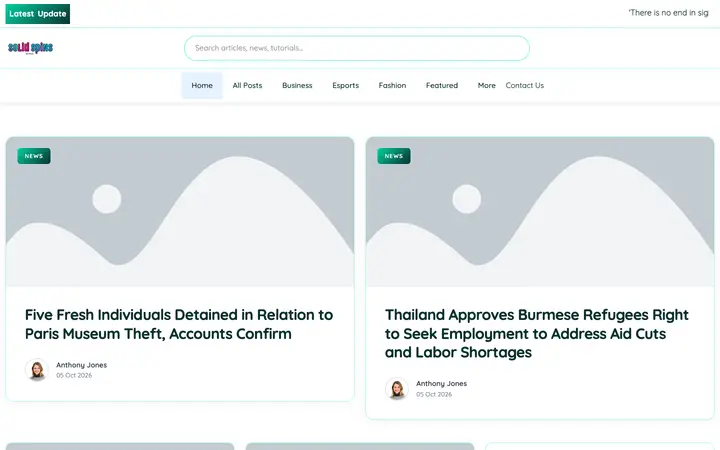Open the All Posts menu item

click(247, 85)
